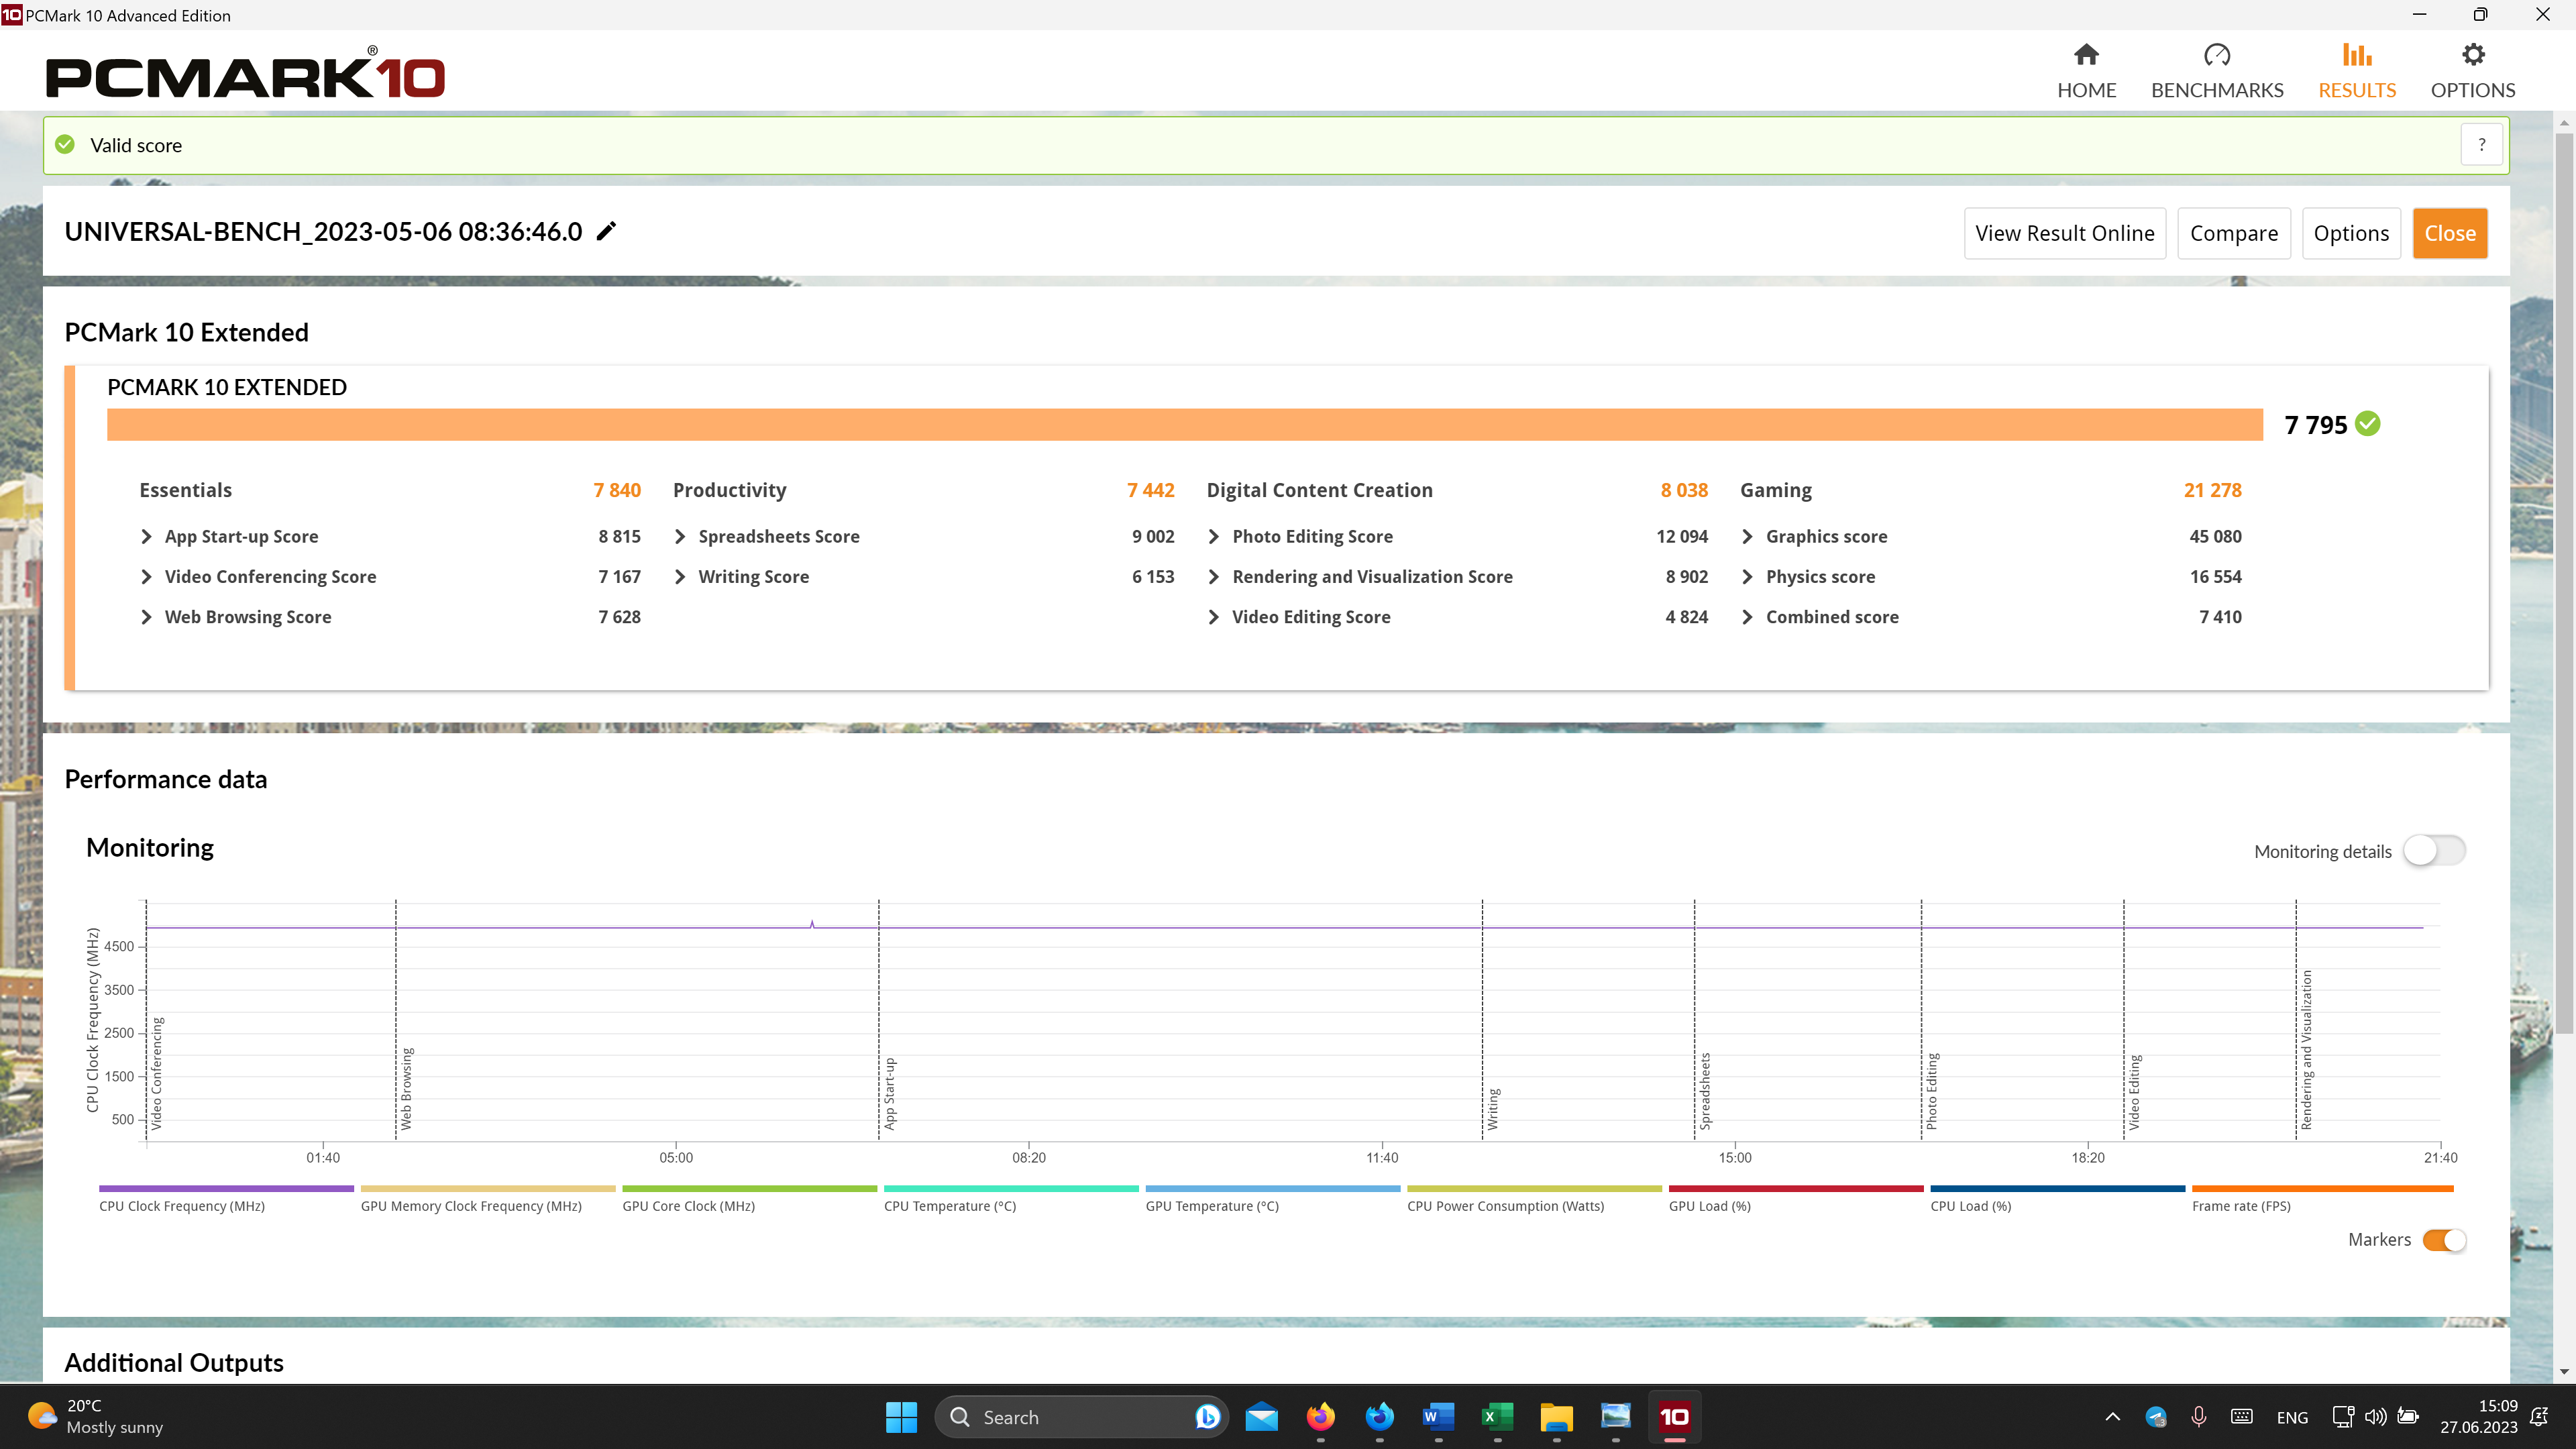Expand Video Editing Score
Screen dimensions: 2576x1449
(x=1214, y=617)
